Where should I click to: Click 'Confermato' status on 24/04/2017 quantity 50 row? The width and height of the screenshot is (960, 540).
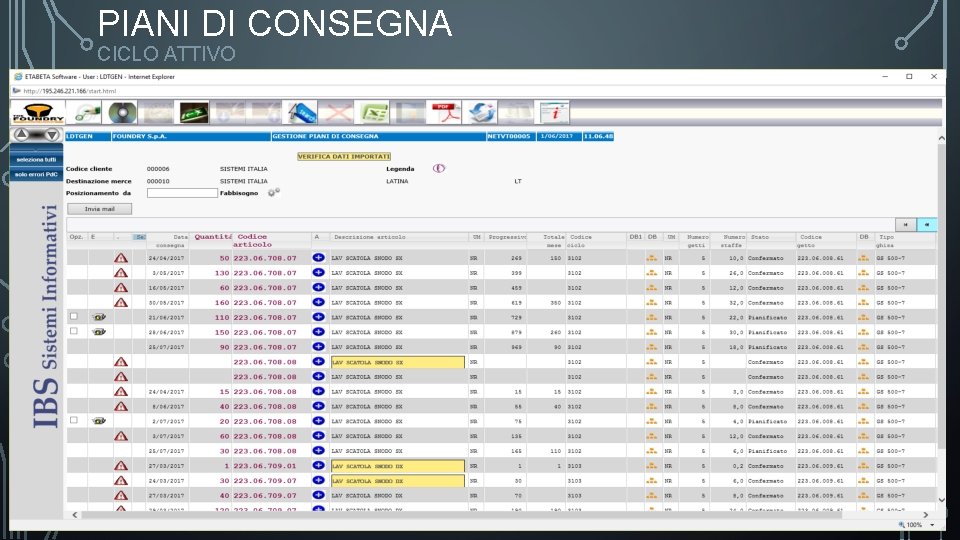pos(765,258)
